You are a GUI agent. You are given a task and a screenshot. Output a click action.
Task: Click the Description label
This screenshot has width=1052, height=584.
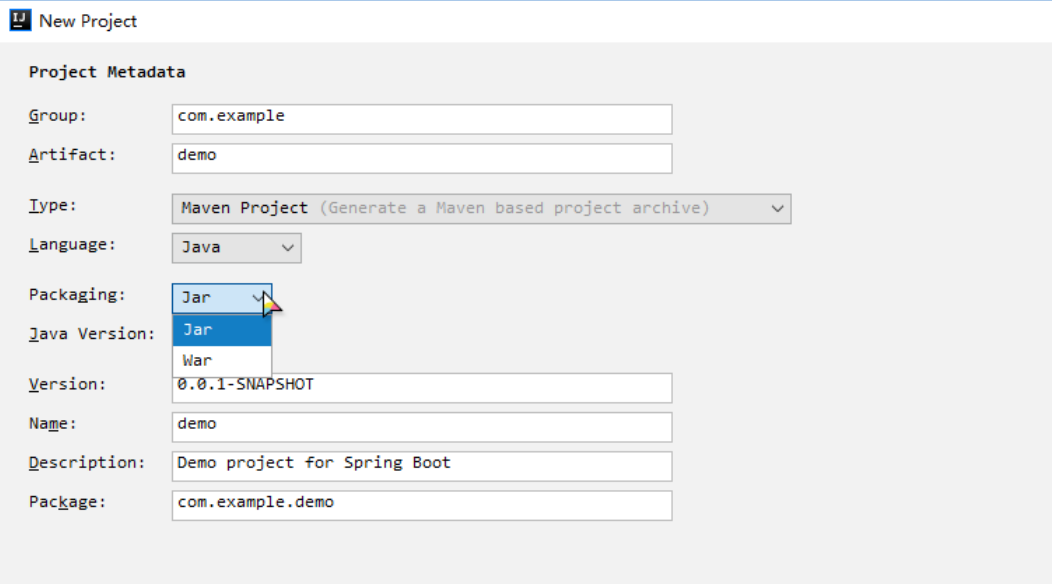coord(86,463)
